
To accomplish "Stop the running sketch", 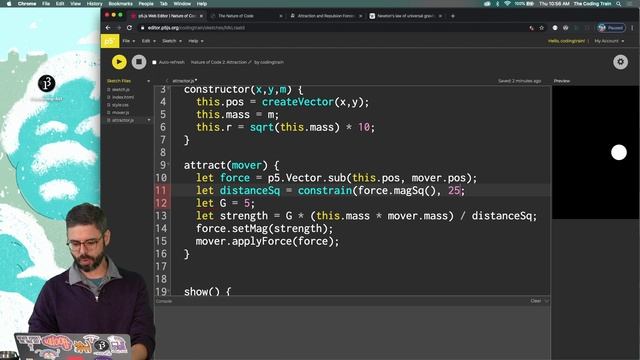I will point(139,62).
